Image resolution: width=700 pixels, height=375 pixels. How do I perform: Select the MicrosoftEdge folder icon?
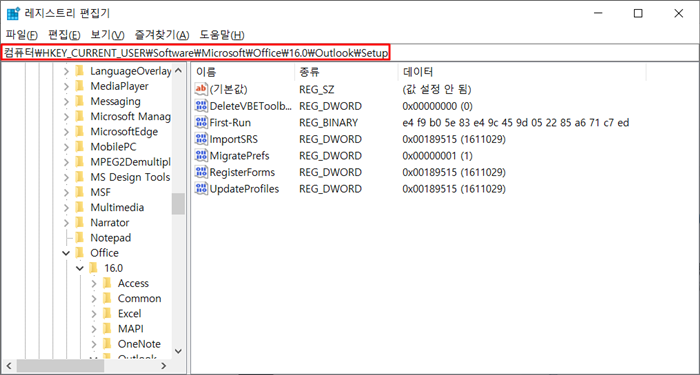click(80, 131)
